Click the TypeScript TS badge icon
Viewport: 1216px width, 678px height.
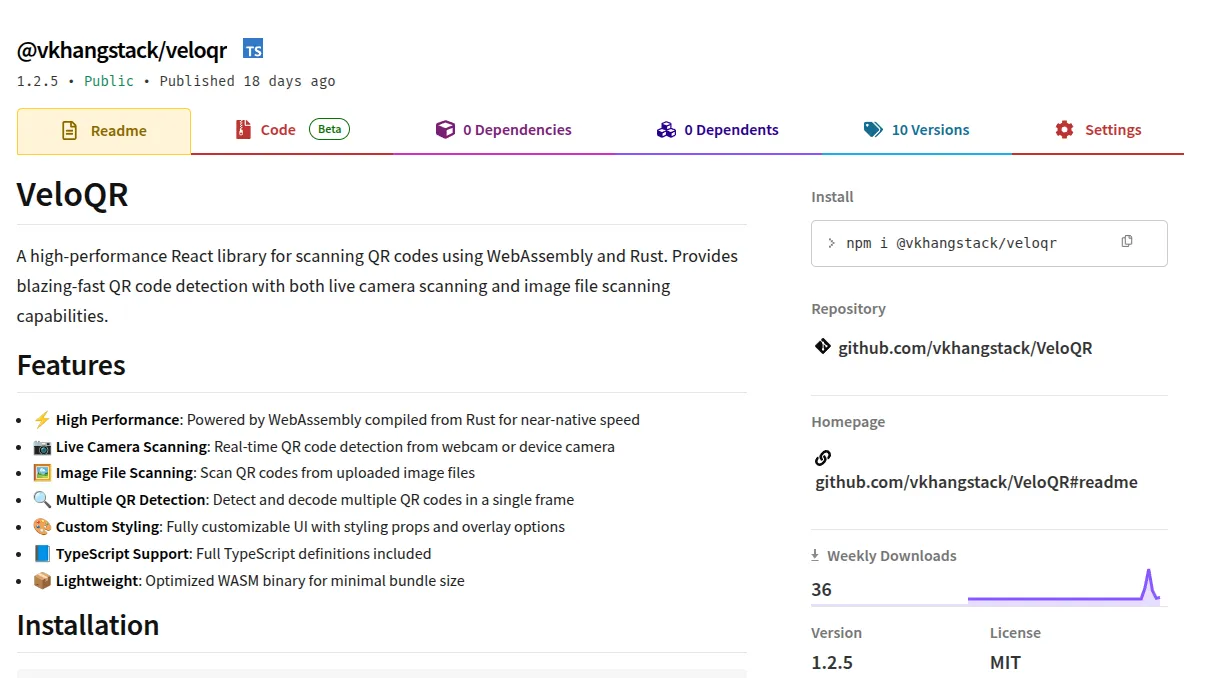point(253,49)
